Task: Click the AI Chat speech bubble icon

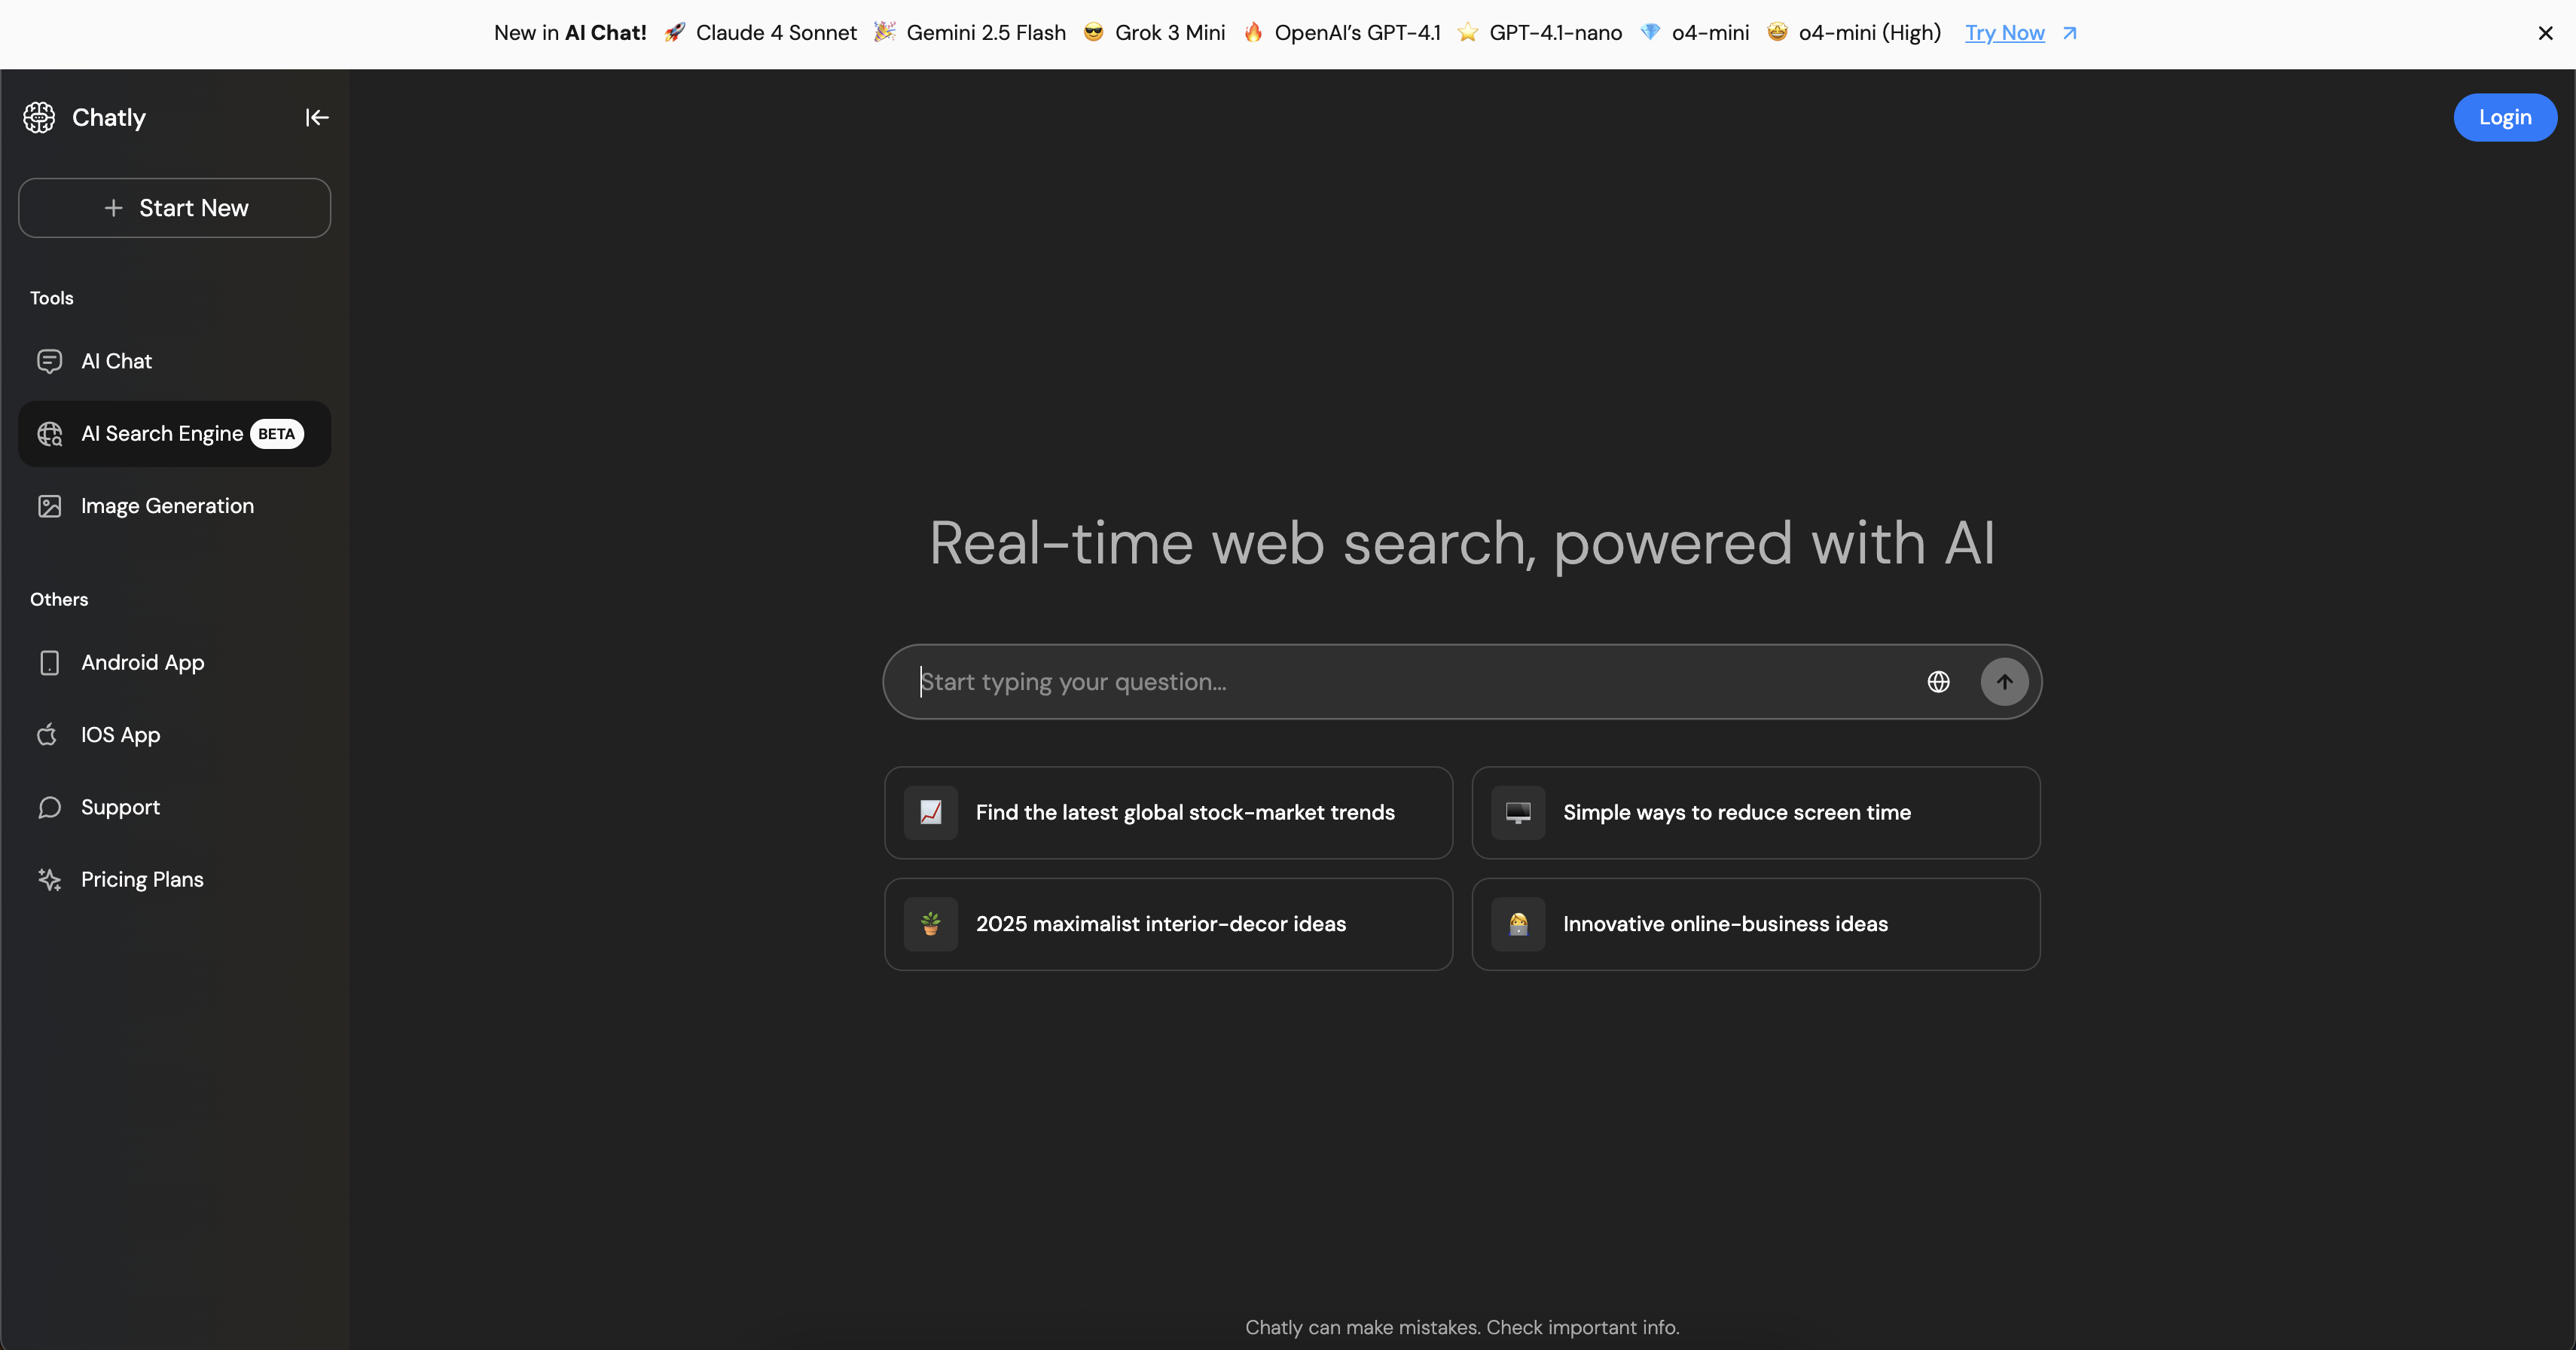Action: [49, 361]
